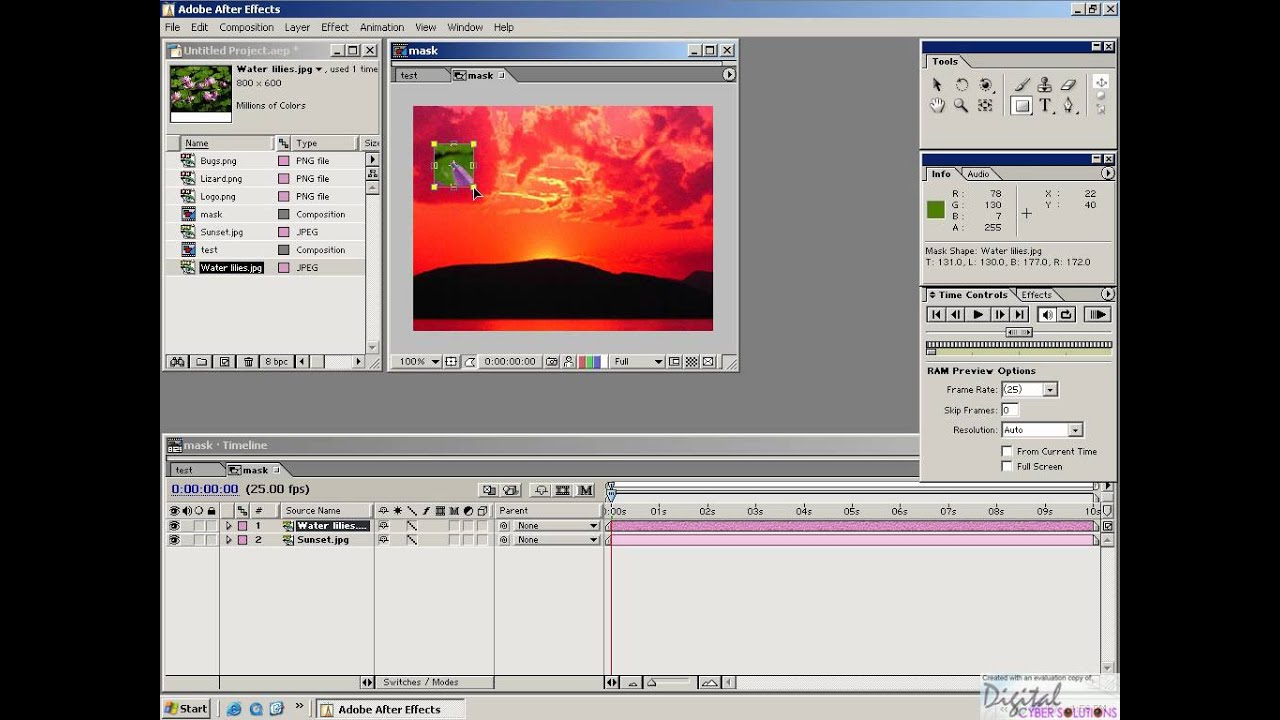Click the Windows Start button

click(x=187, y=709)
